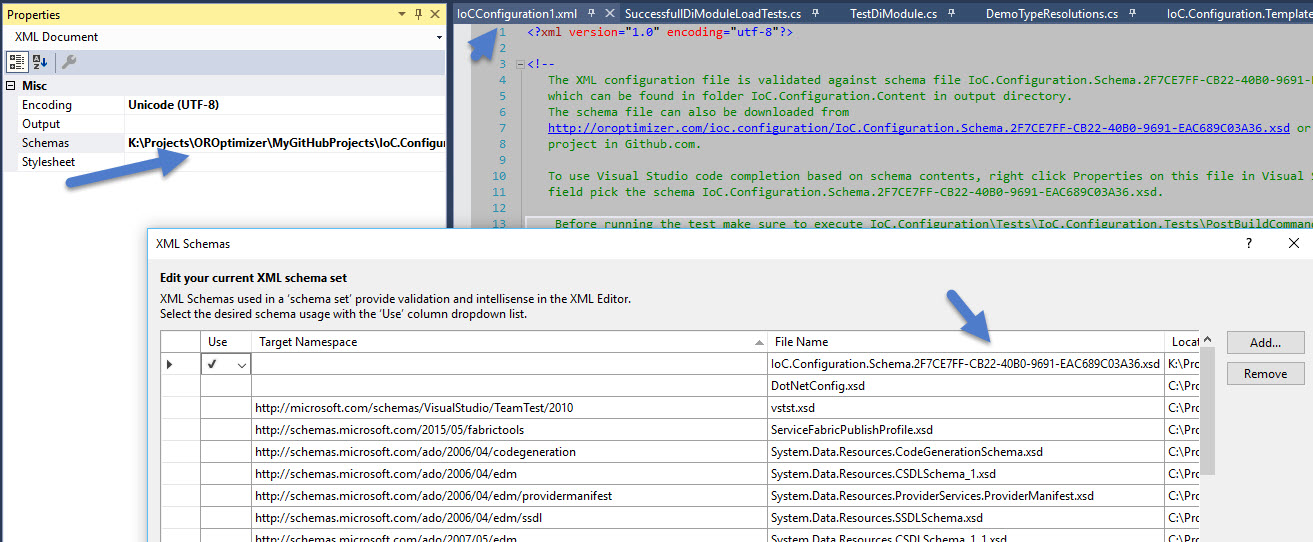Close the IoCConfiguration1.xml tab
This screenshot has width=1313, height=542.
click(610, 14)
